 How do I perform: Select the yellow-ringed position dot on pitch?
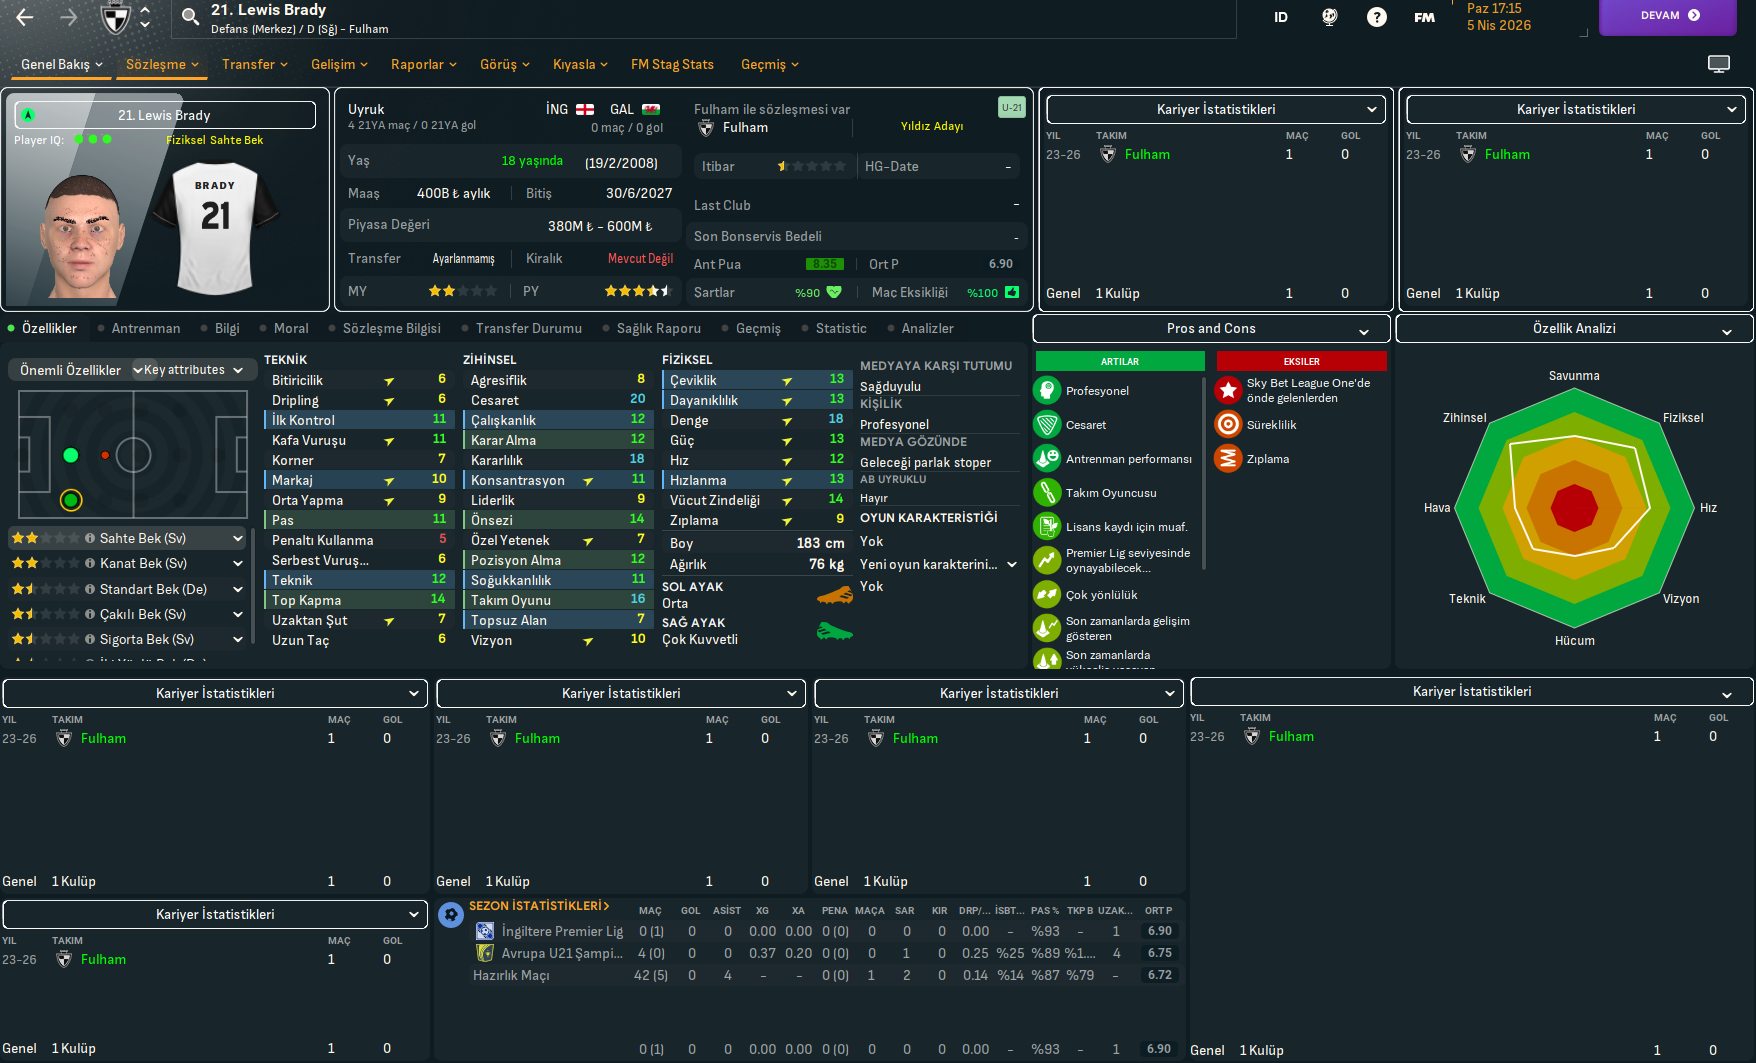(x=70, y=500)
